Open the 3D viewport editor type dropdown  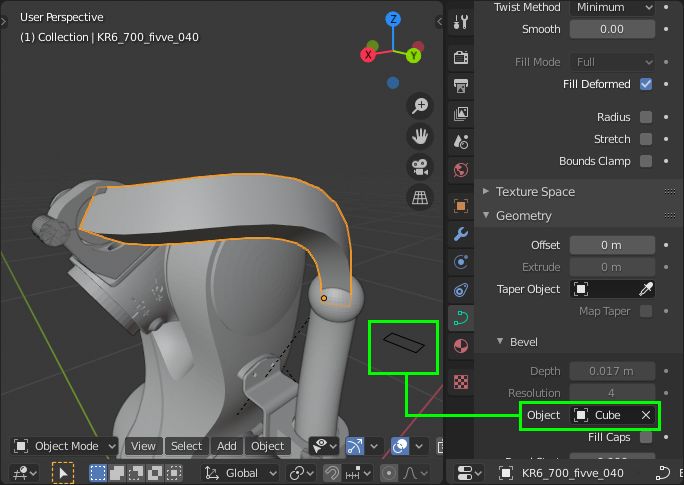[x=25, y=473]
